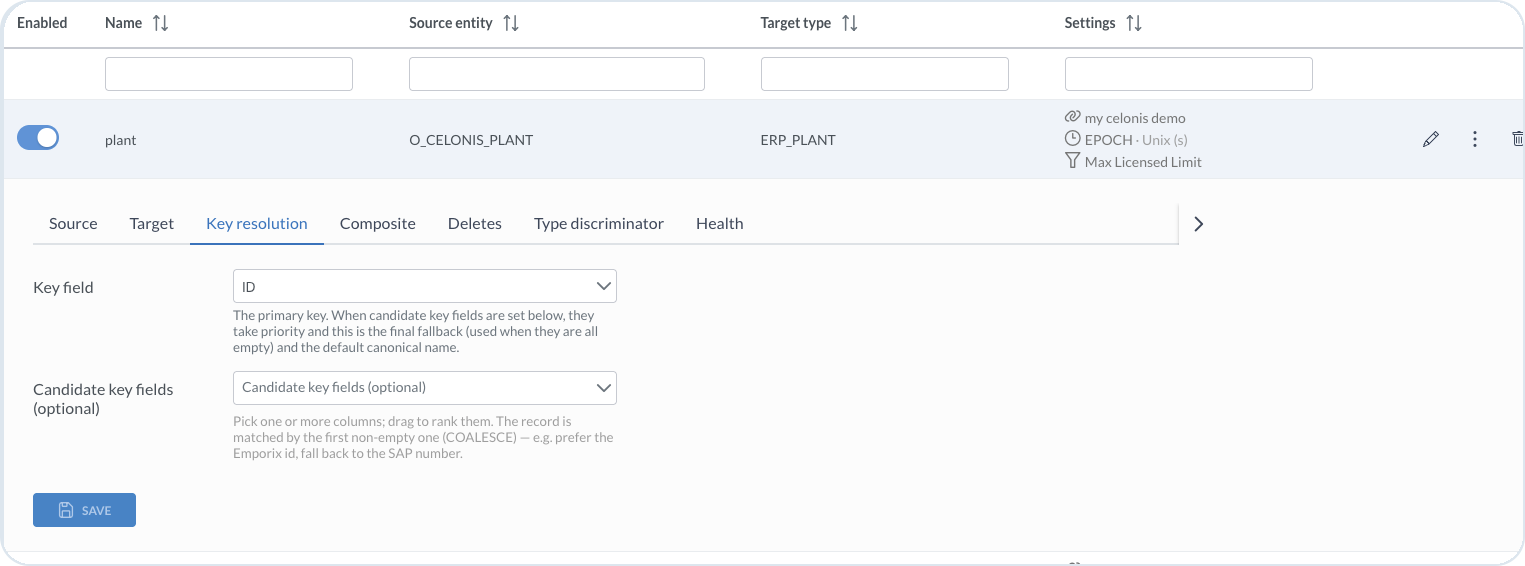Click the O_CELONIS_PLANT source entity cell
1525x566 pixels.
[471, 140]
